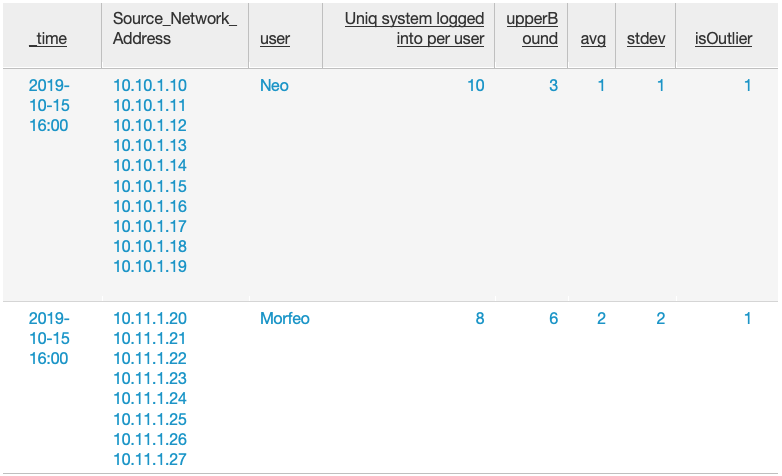The height and width of the screenshot is (476, 782).
Task: Select IP address 10.11.1.20
Action: (x=150, y=318)
